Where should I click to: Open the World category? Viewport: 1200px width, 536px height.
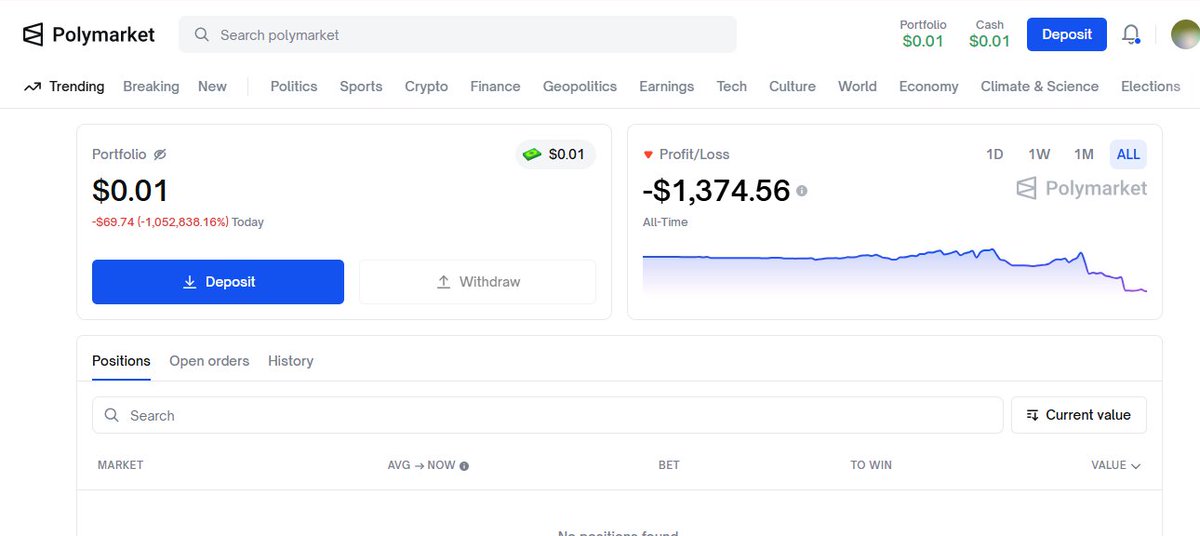point(857,86)
